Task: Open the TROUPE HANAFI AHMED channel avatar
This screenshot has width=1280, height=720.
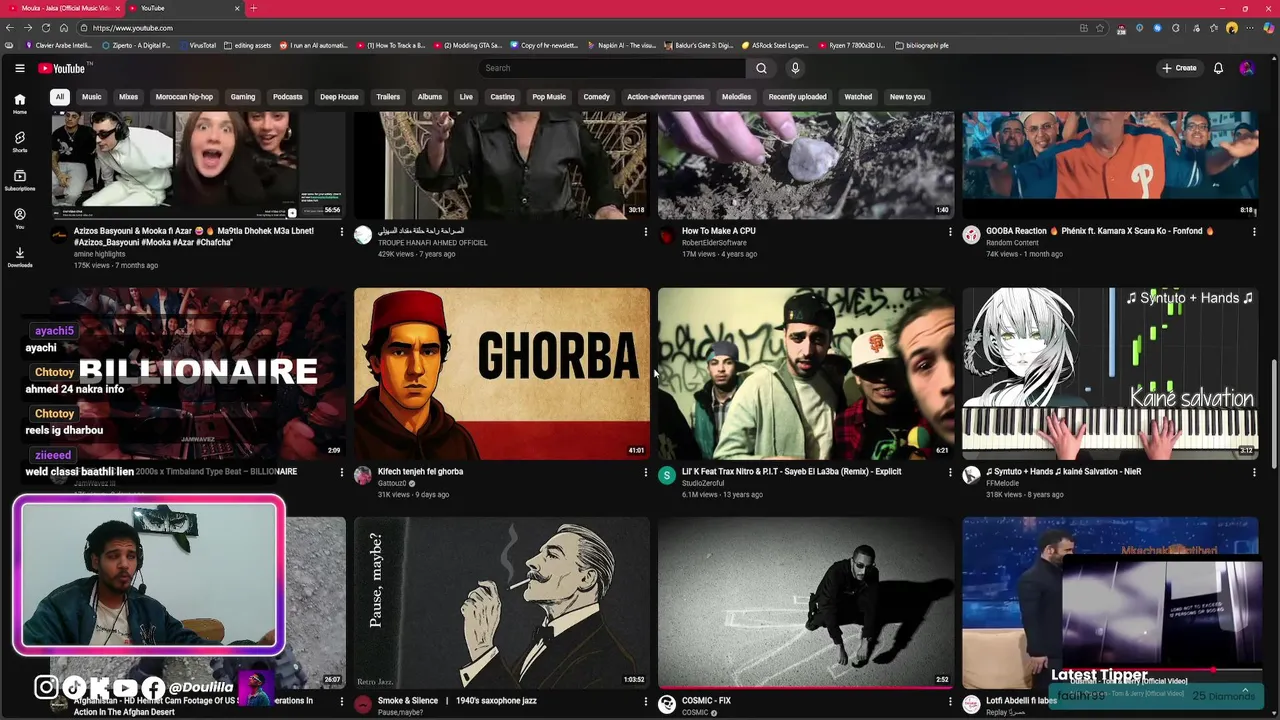Action: [x=363, y=235]
